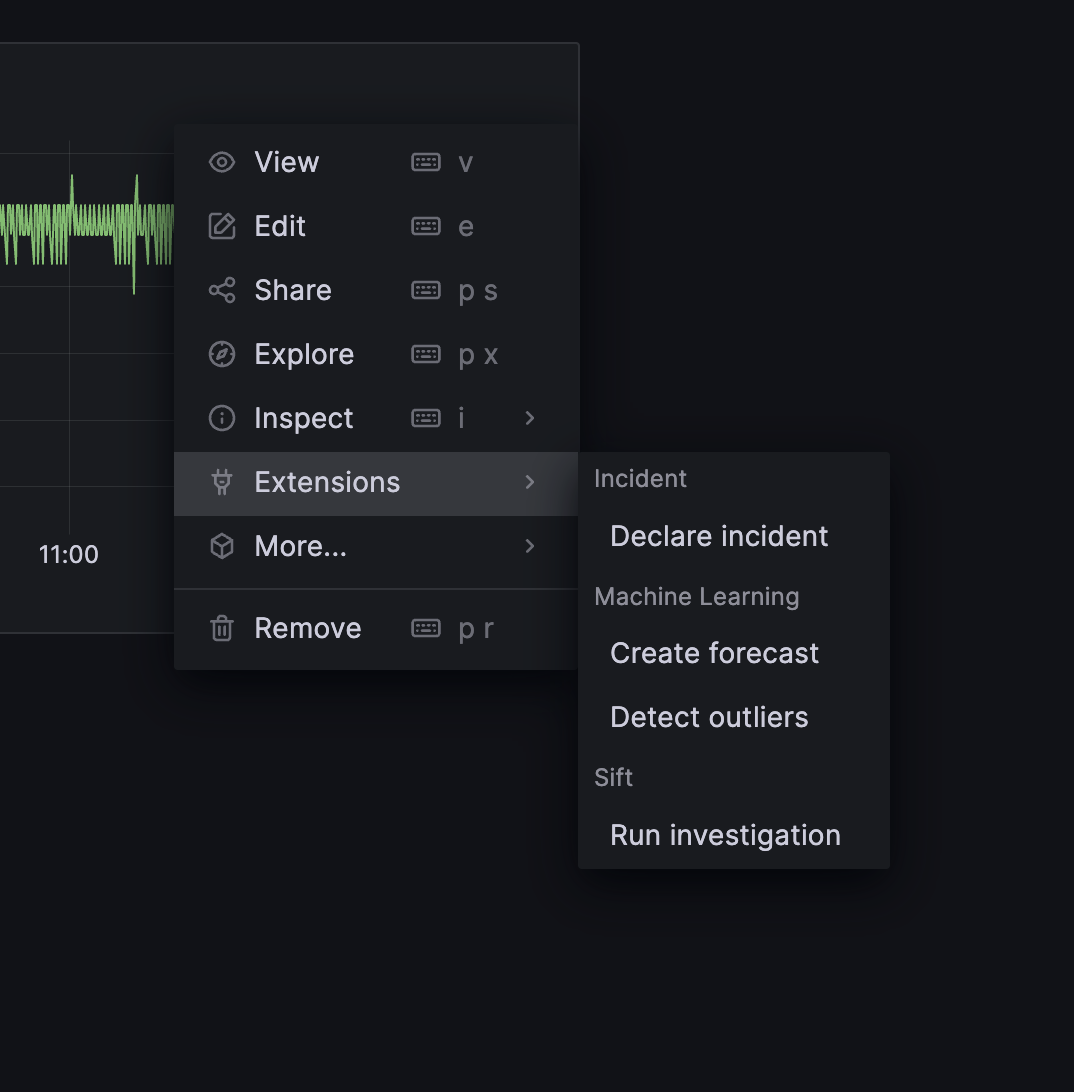Screen dimensions: 1074x1092
Task: Click Run investigation under Sift
Action: point(725,835)
